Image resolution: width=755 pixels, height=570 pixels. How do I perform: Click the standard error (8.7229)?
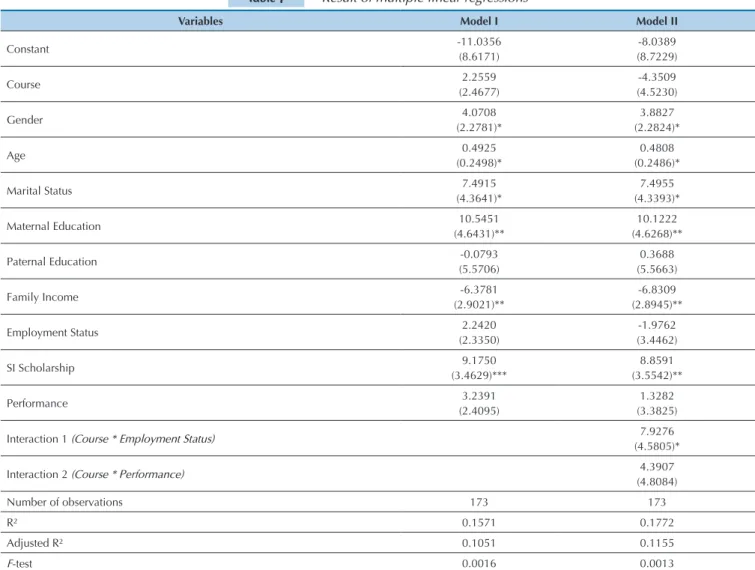point(657,57)
